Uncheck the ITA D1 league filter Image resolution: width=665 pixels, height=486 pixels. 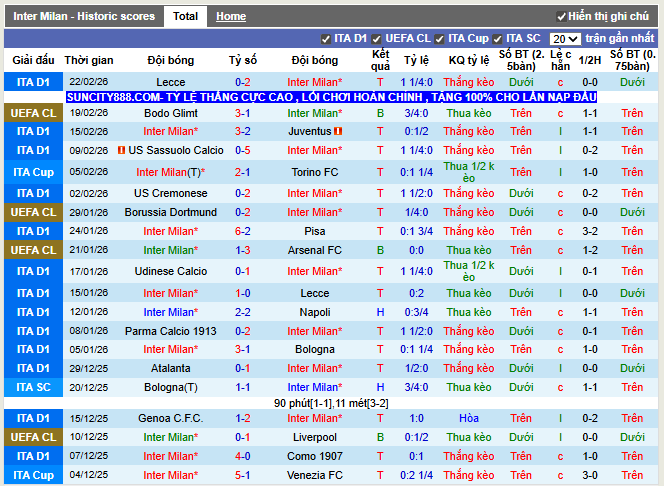point(326,39)
